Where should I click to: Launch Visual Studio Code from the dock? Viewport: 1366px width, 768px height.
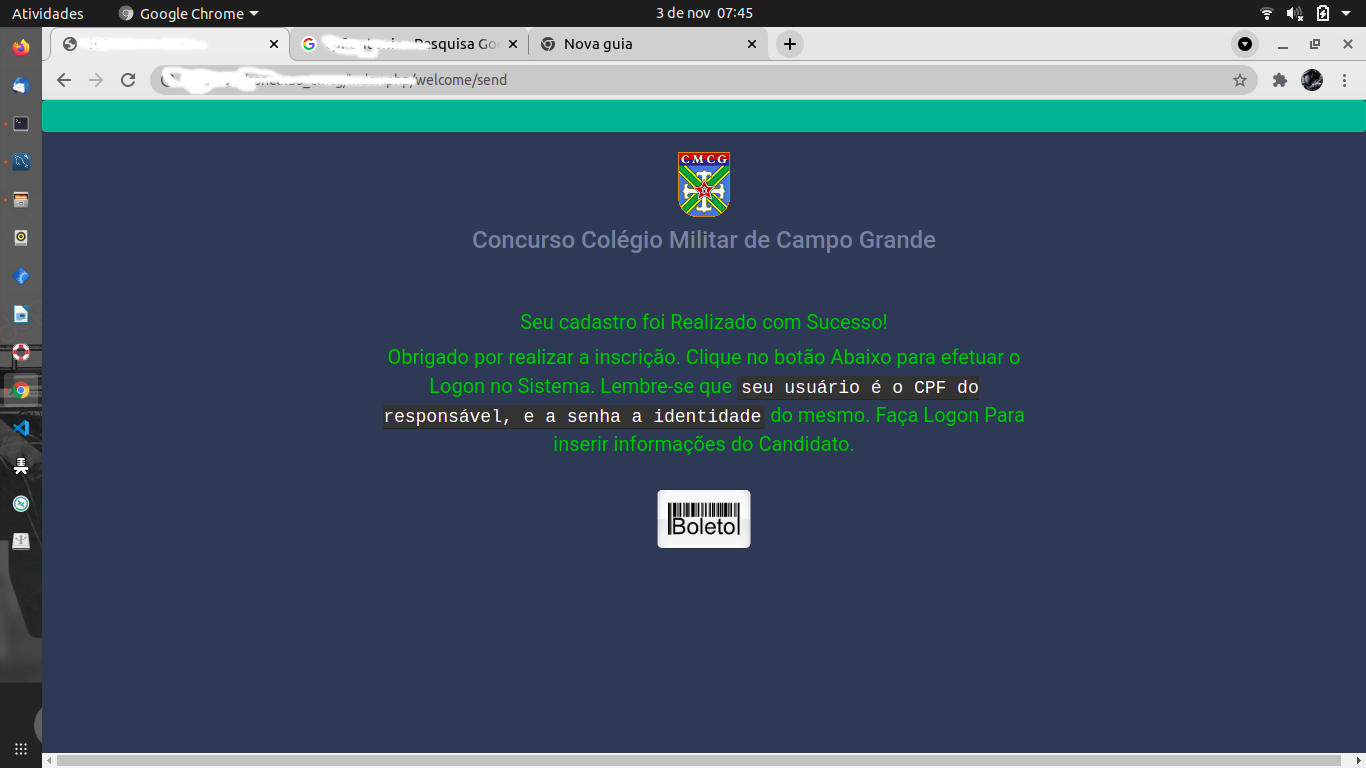(x=20, y=428)
